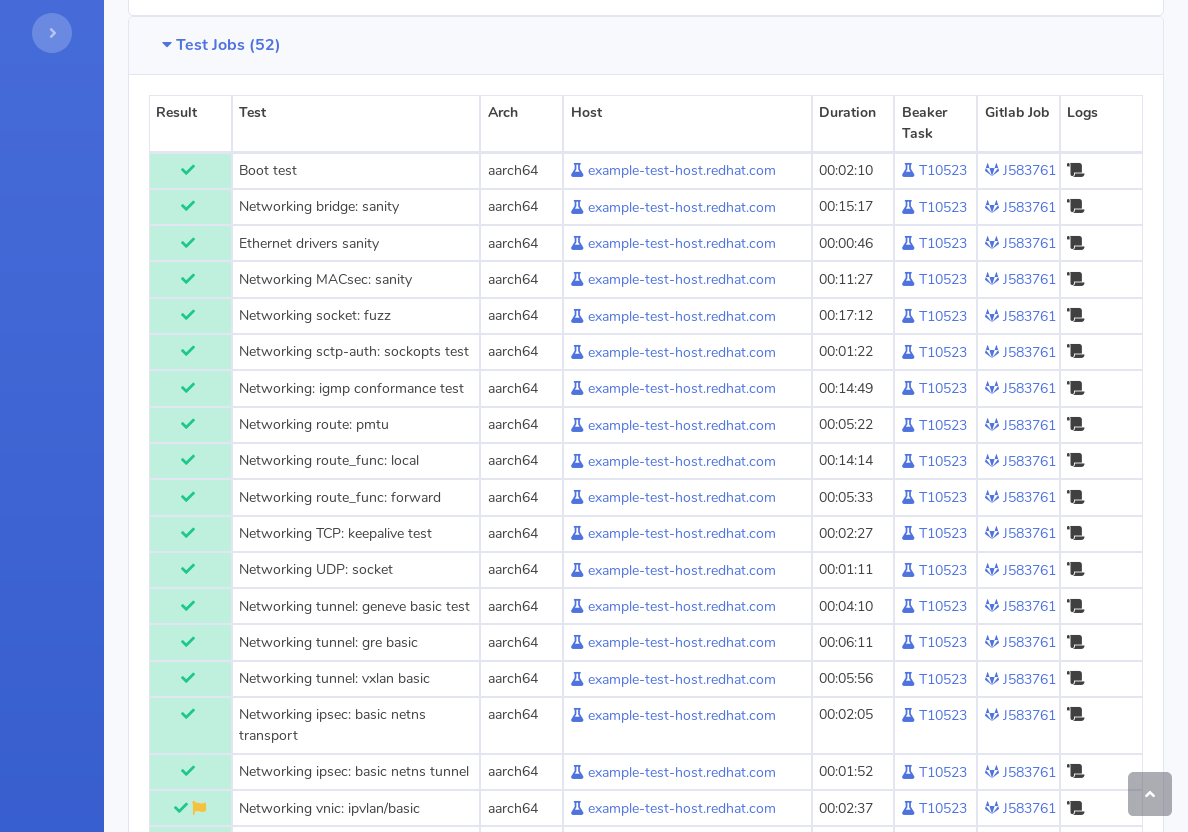The height and width of the screenshot is (832, 1188).
Task: Open host link for Networking tunnel: gre basic
Action: 681,643
